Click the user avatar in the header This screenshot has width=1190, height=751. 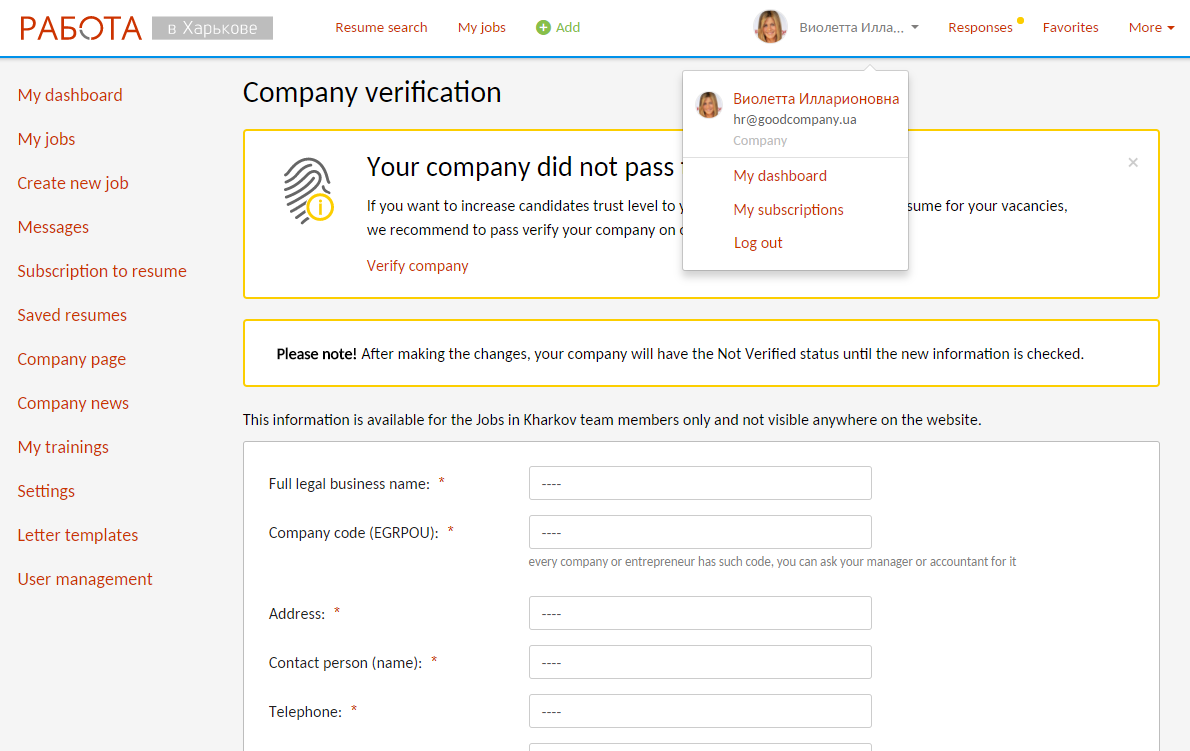(770, 27)
